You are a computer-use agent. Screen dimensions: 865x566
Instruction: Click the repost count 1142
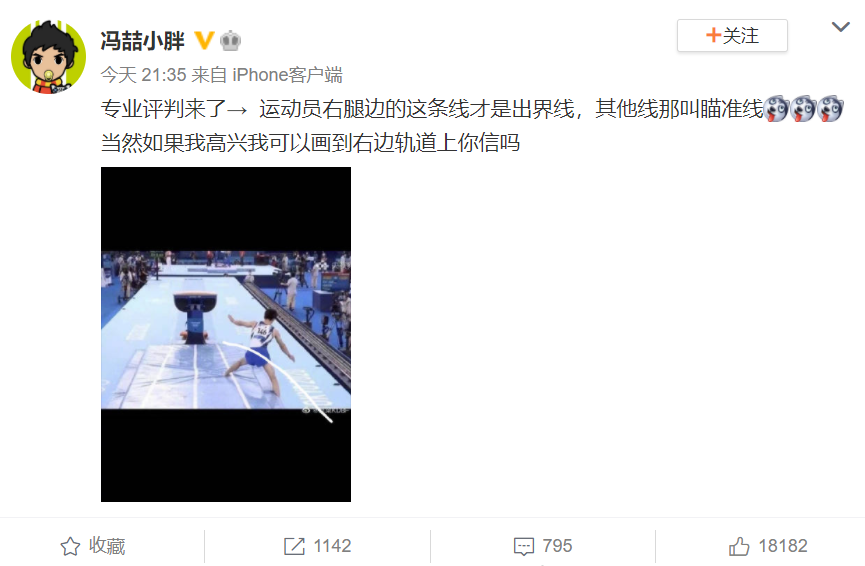coord(332,546)
